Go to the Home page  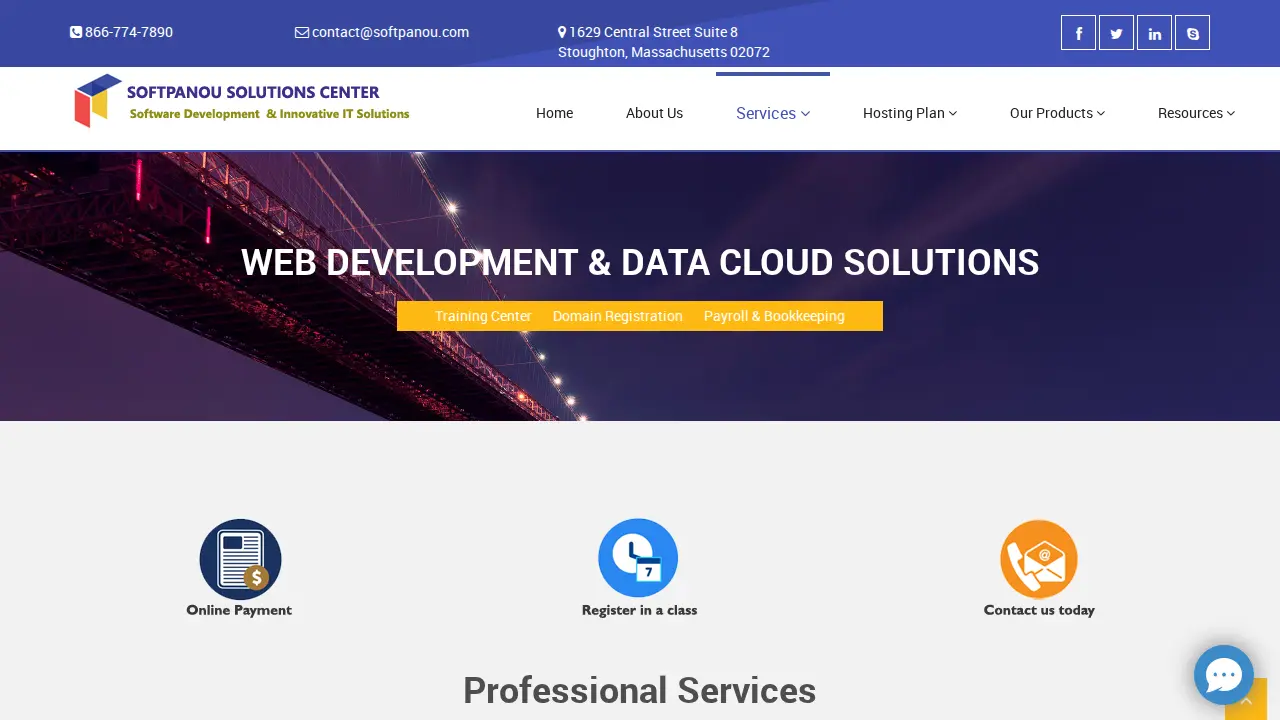pyautogui.click(x=554, y=113)
